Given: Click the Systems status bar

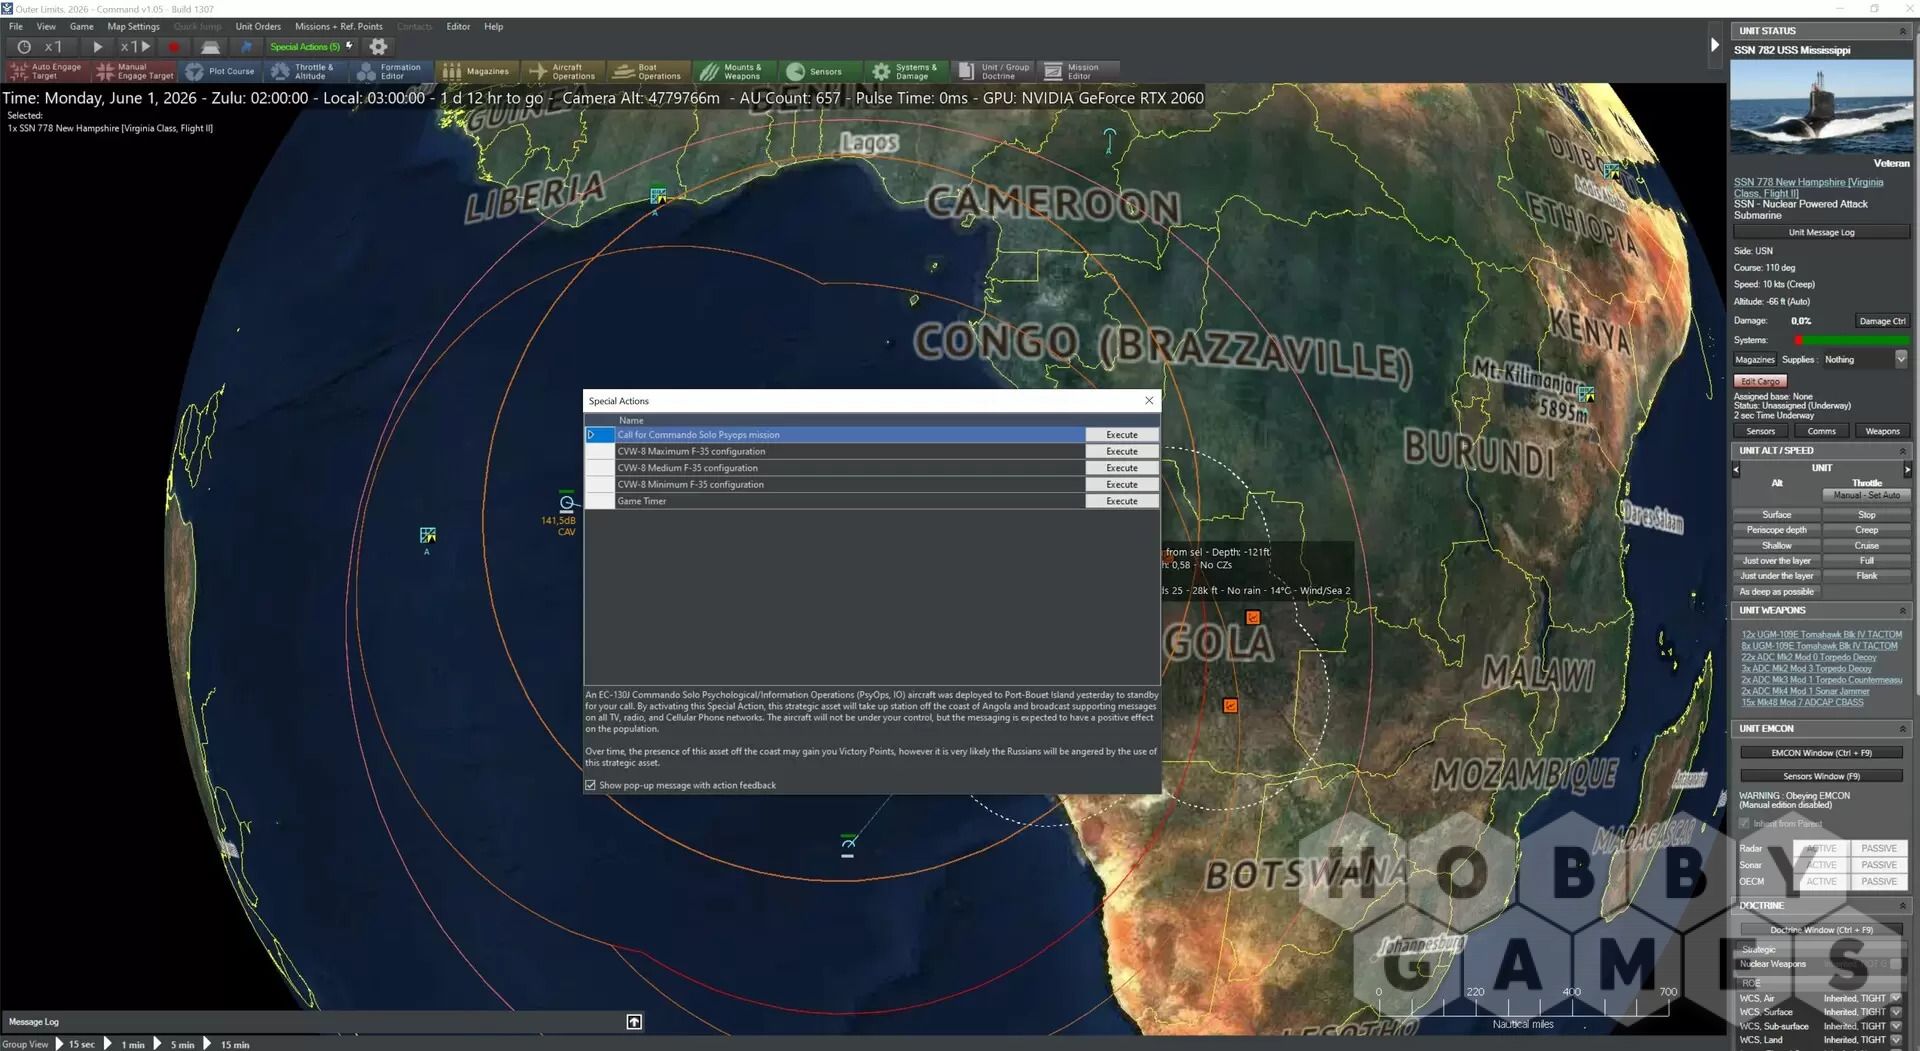Looking at the screenshot, I should coord(1851,341).
